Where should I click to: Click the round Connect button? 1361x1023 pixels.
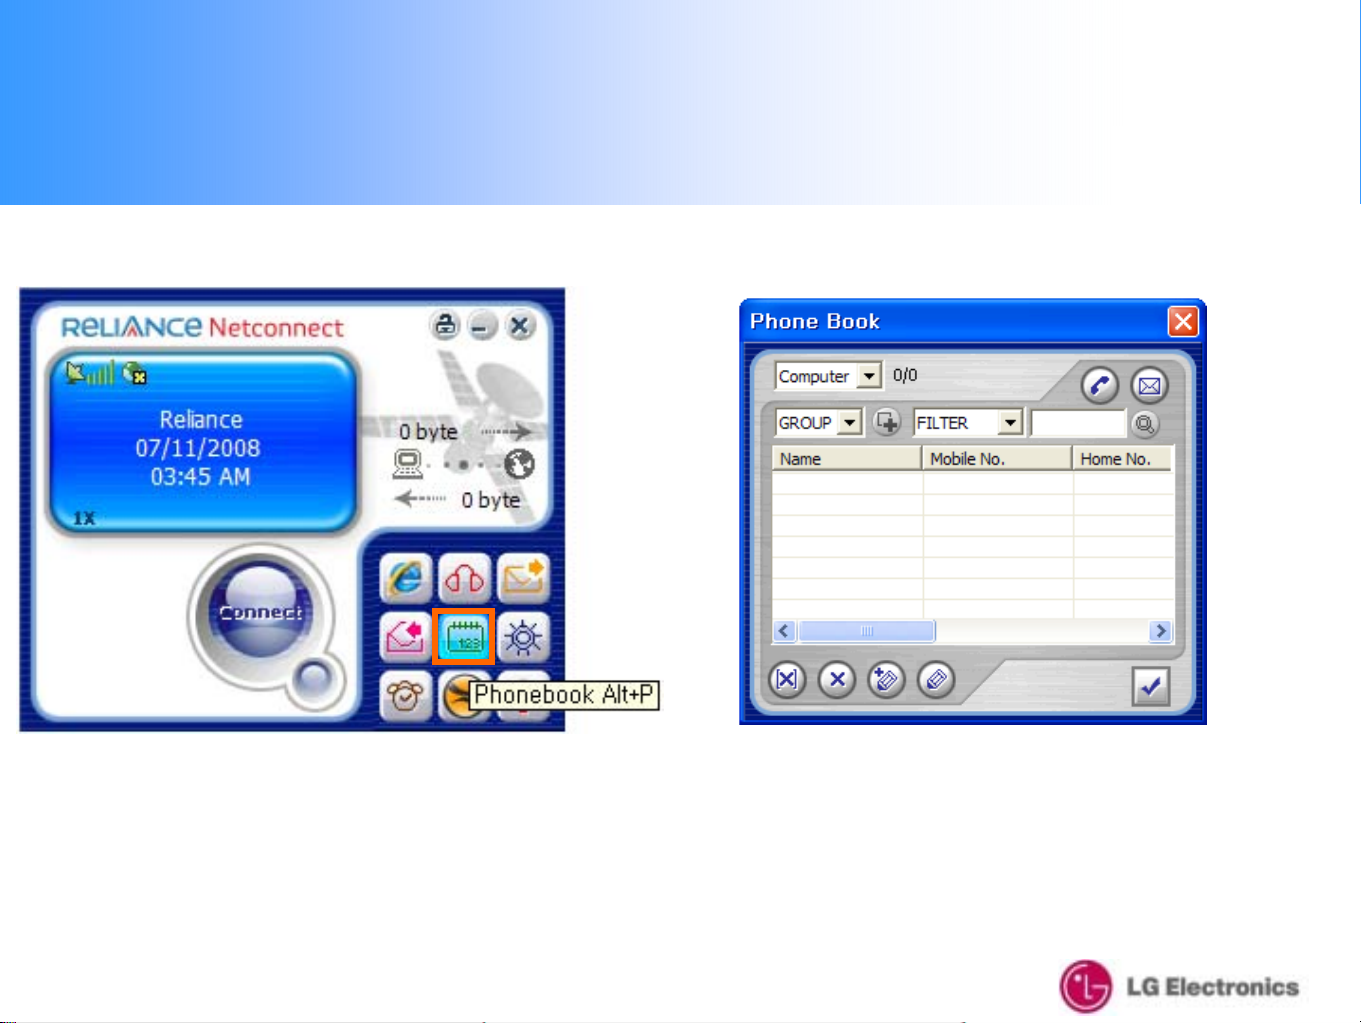pos(261,612)
